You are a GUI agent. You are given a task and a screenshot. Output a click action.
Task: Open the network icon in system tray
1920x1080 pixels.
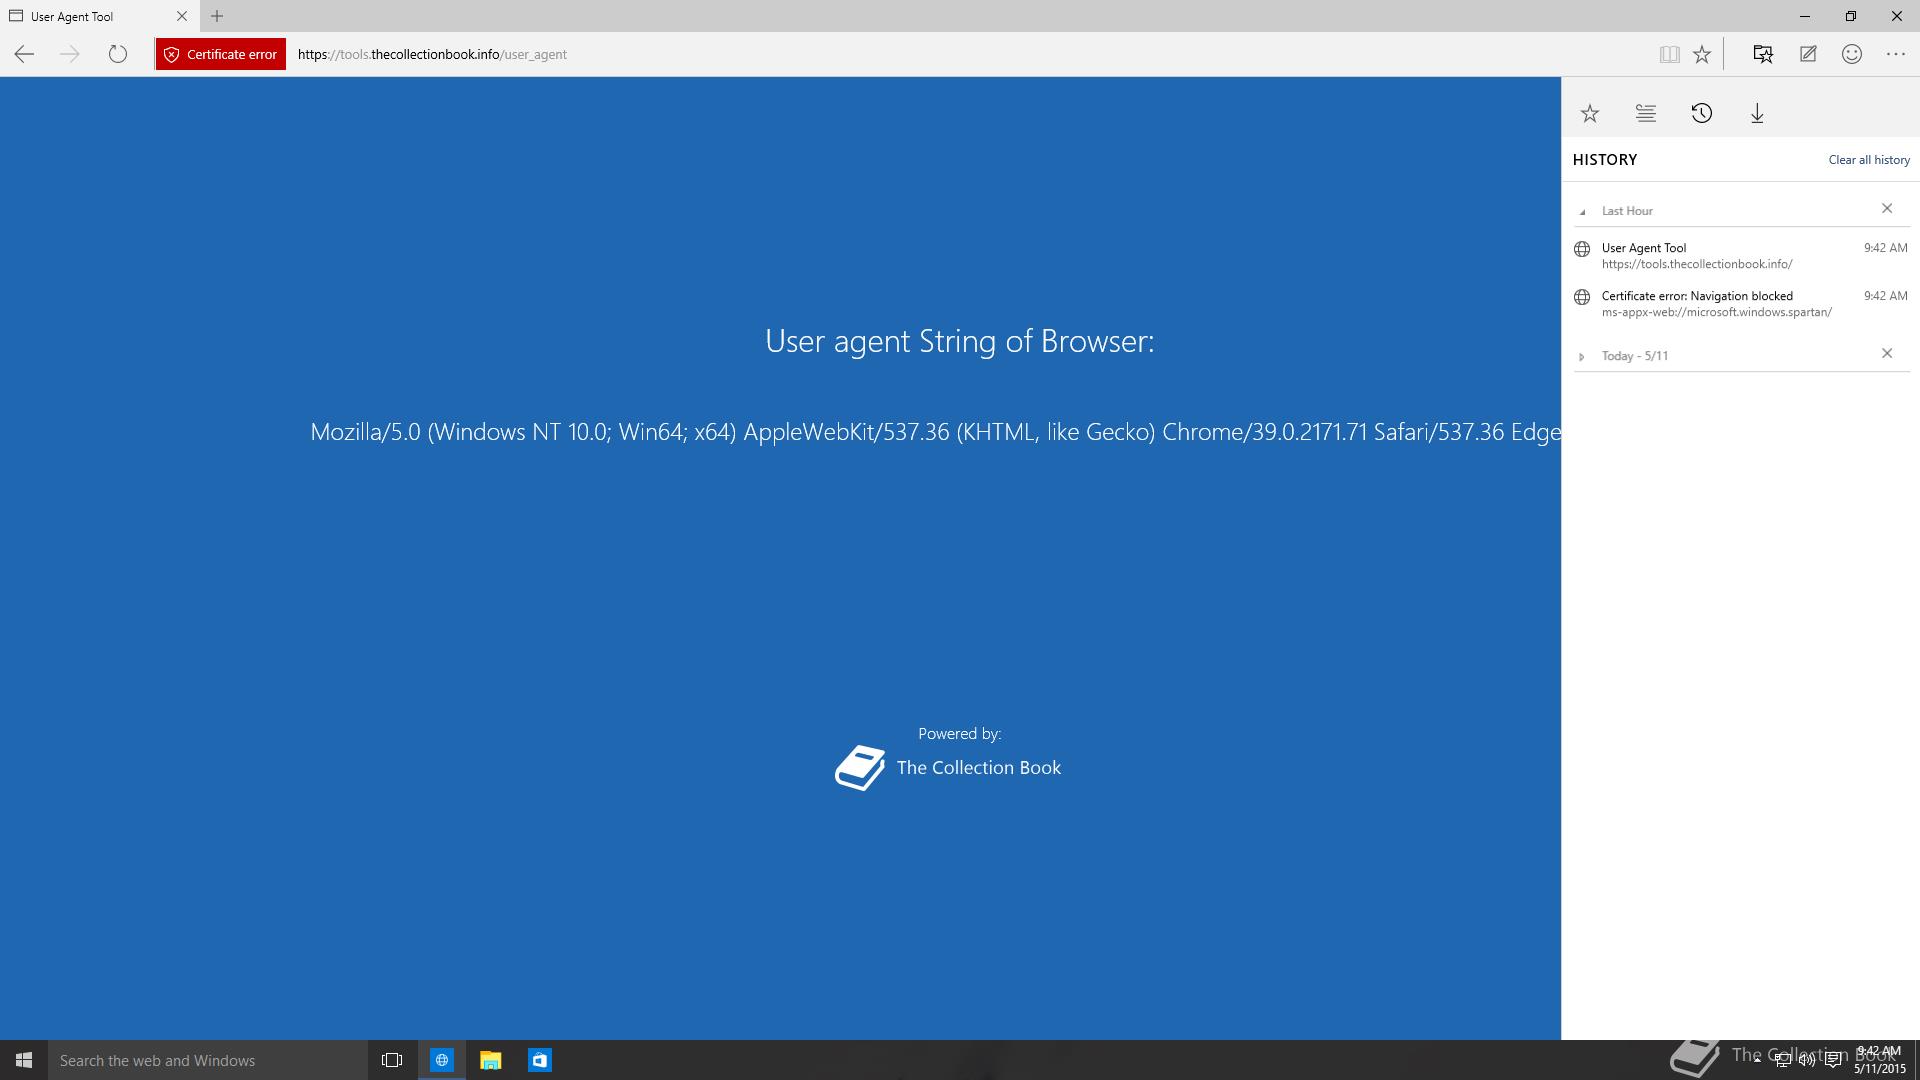point(1782,1061)
